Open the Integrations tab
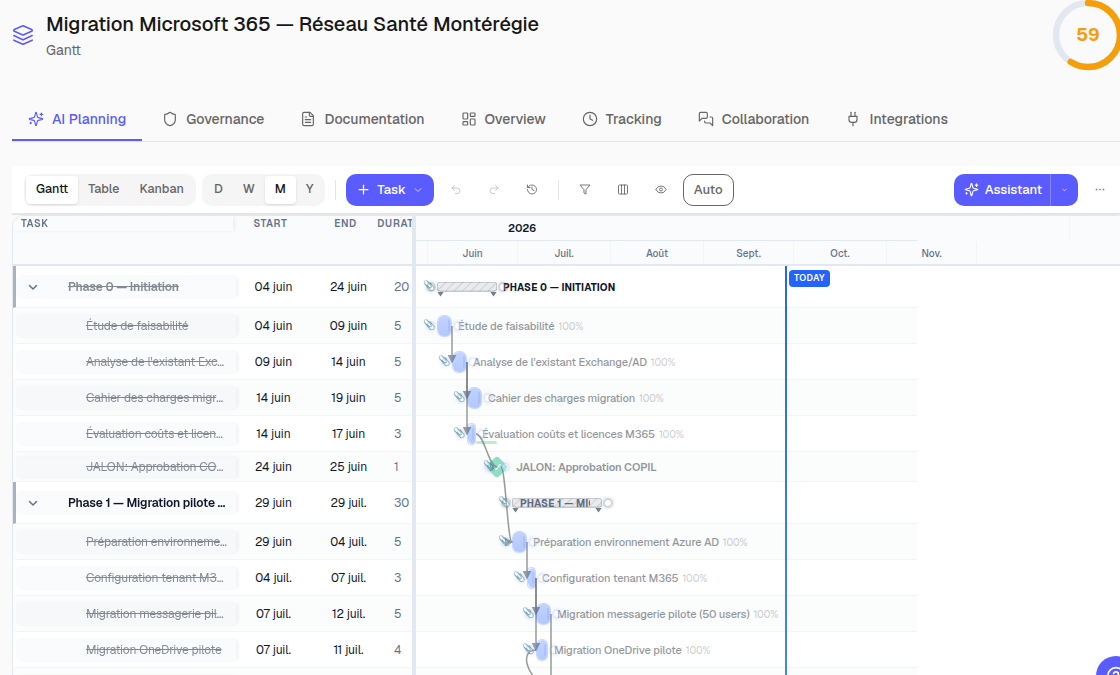 897,119
